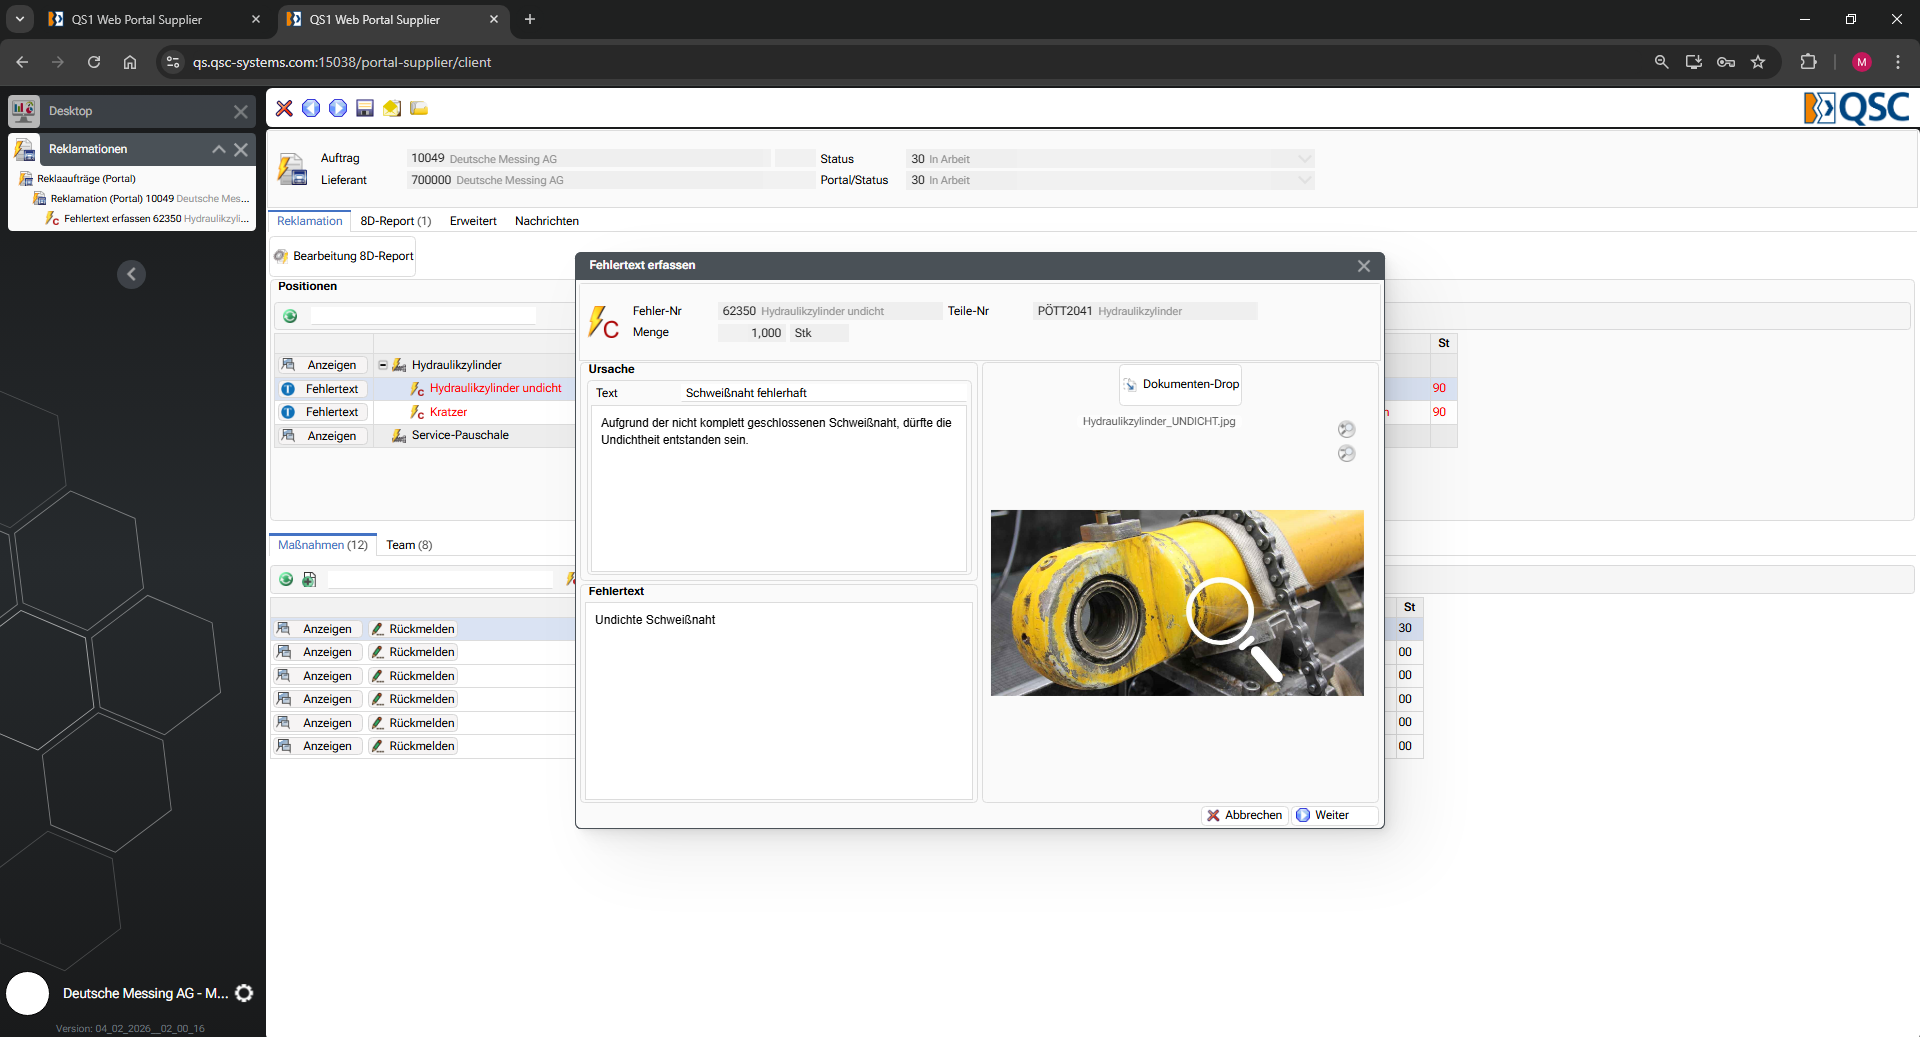Open the settings gear next to Deutsche Messing AG
The height and width of the screenshot is (1037, 1920).
(x=244, y=993)
